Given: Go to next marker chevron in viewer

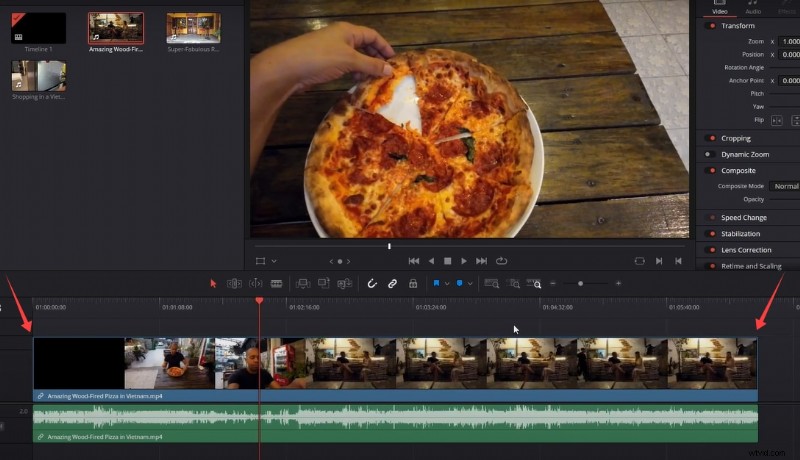Looking at the screenshot, I should 348,262.
